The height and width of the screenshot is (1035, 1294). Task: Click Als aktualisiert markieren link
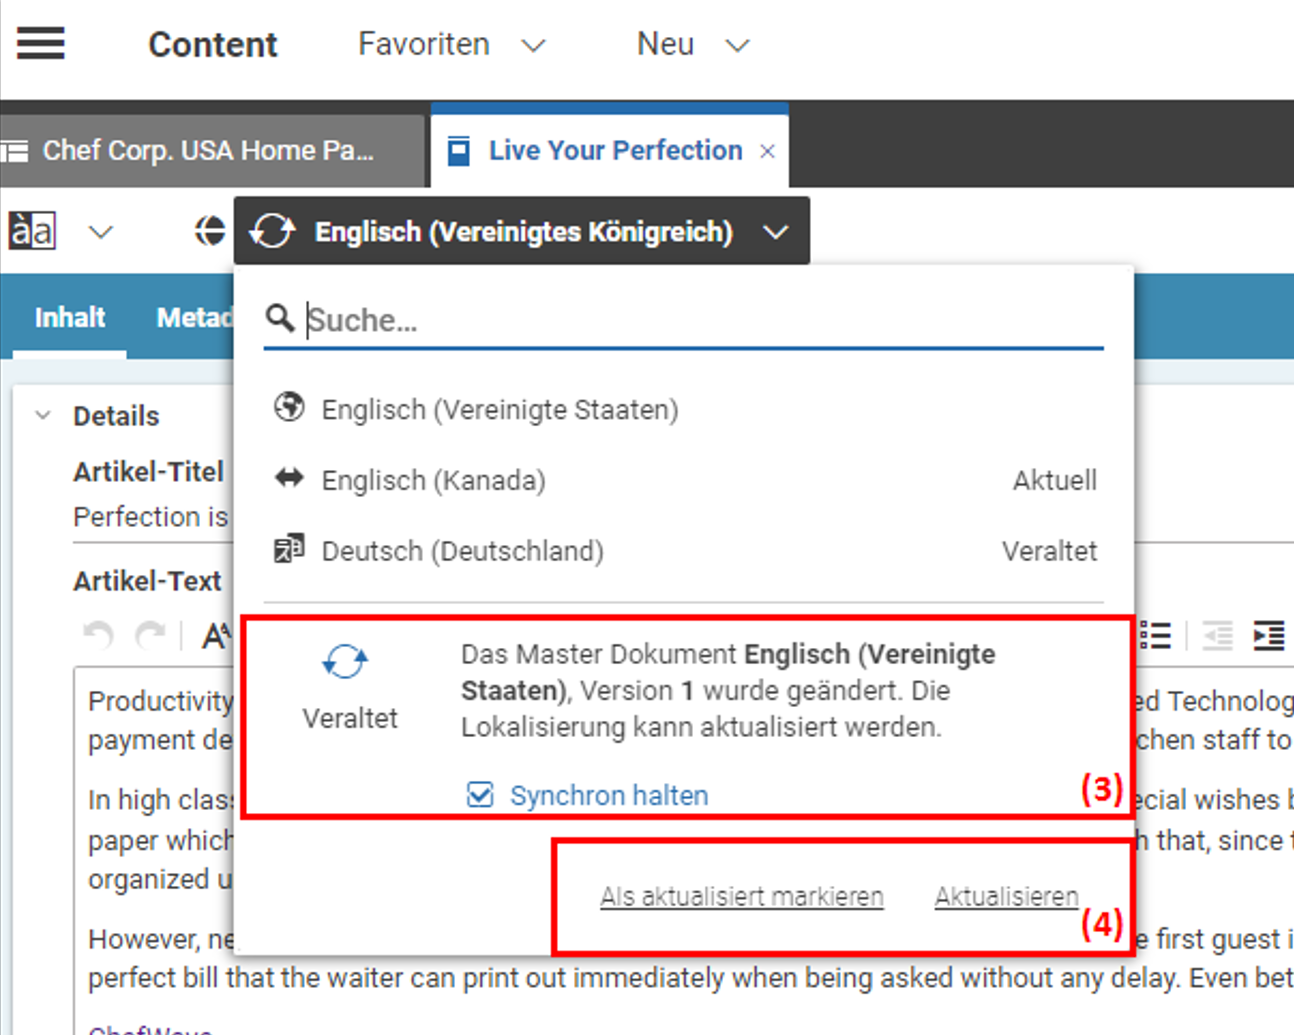coord(741,897)
